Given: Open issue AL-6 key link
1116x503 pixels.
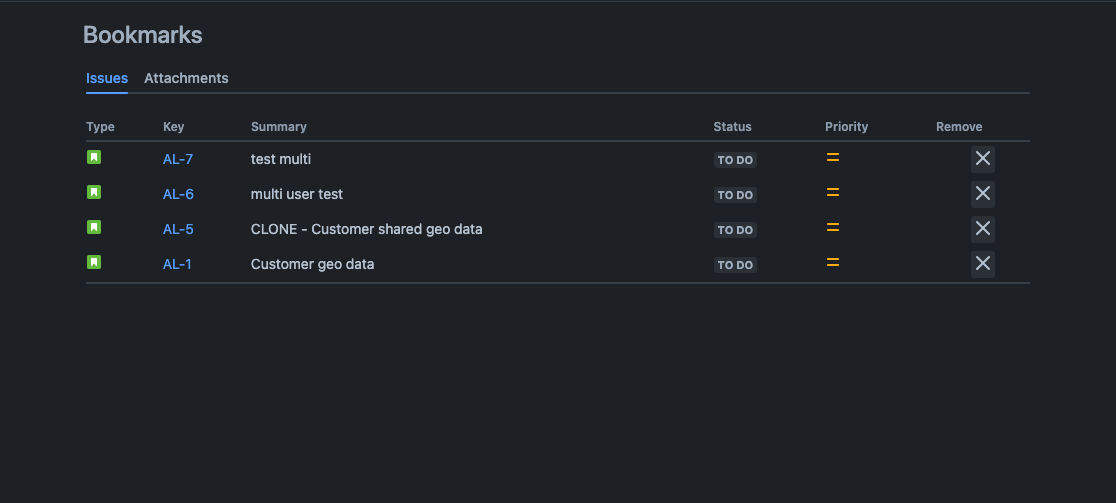Looking at the screenshot, I should click(x=178, y=194).
